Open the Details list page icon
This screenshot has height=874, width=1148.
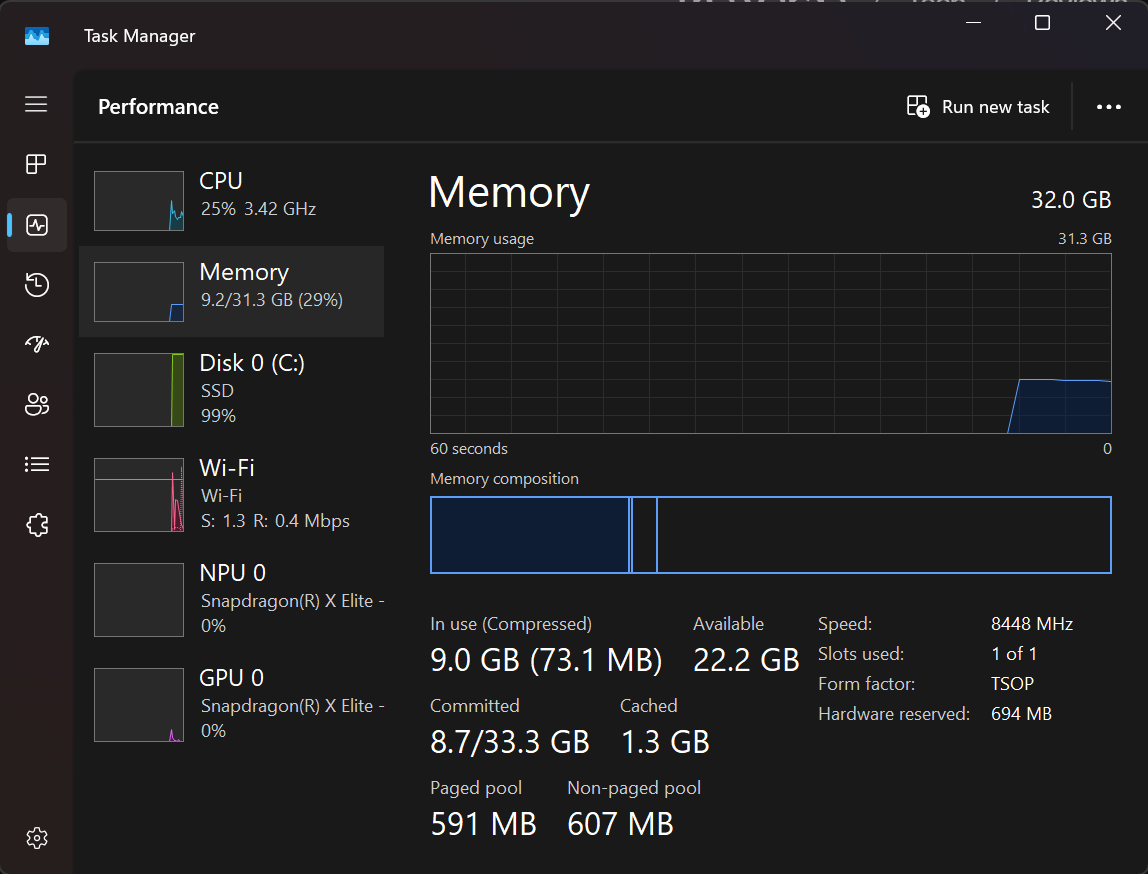(x=37, y=464)
